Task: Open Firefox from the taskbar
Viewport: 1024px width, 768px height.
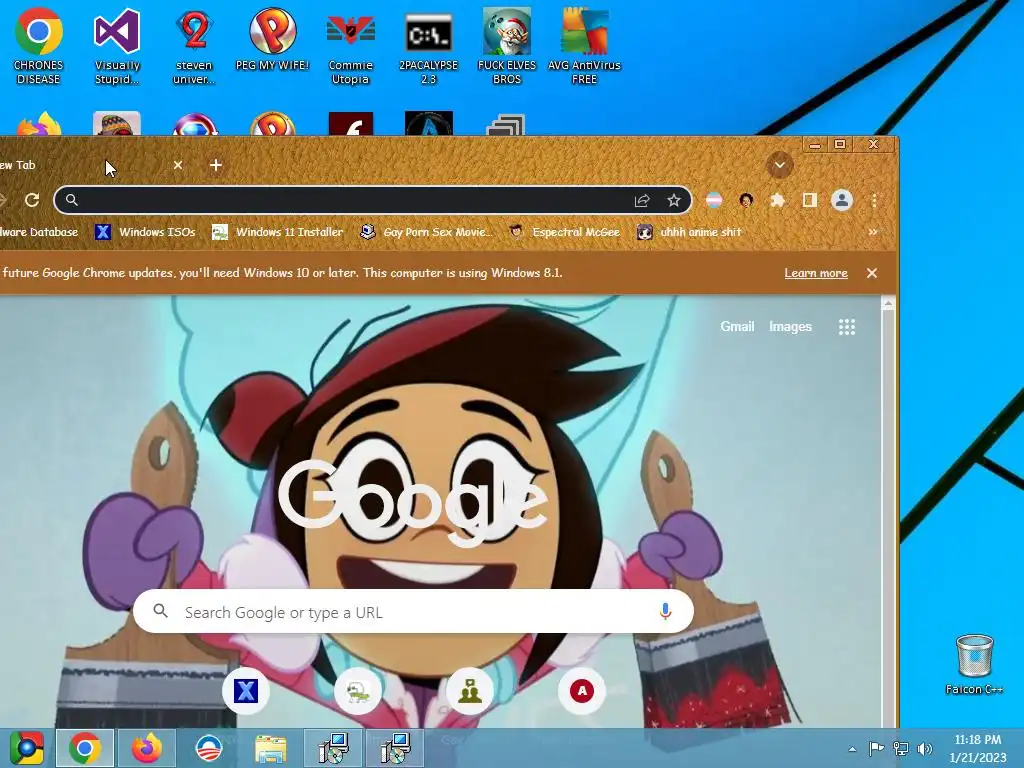Action: [x=146, y=748]
